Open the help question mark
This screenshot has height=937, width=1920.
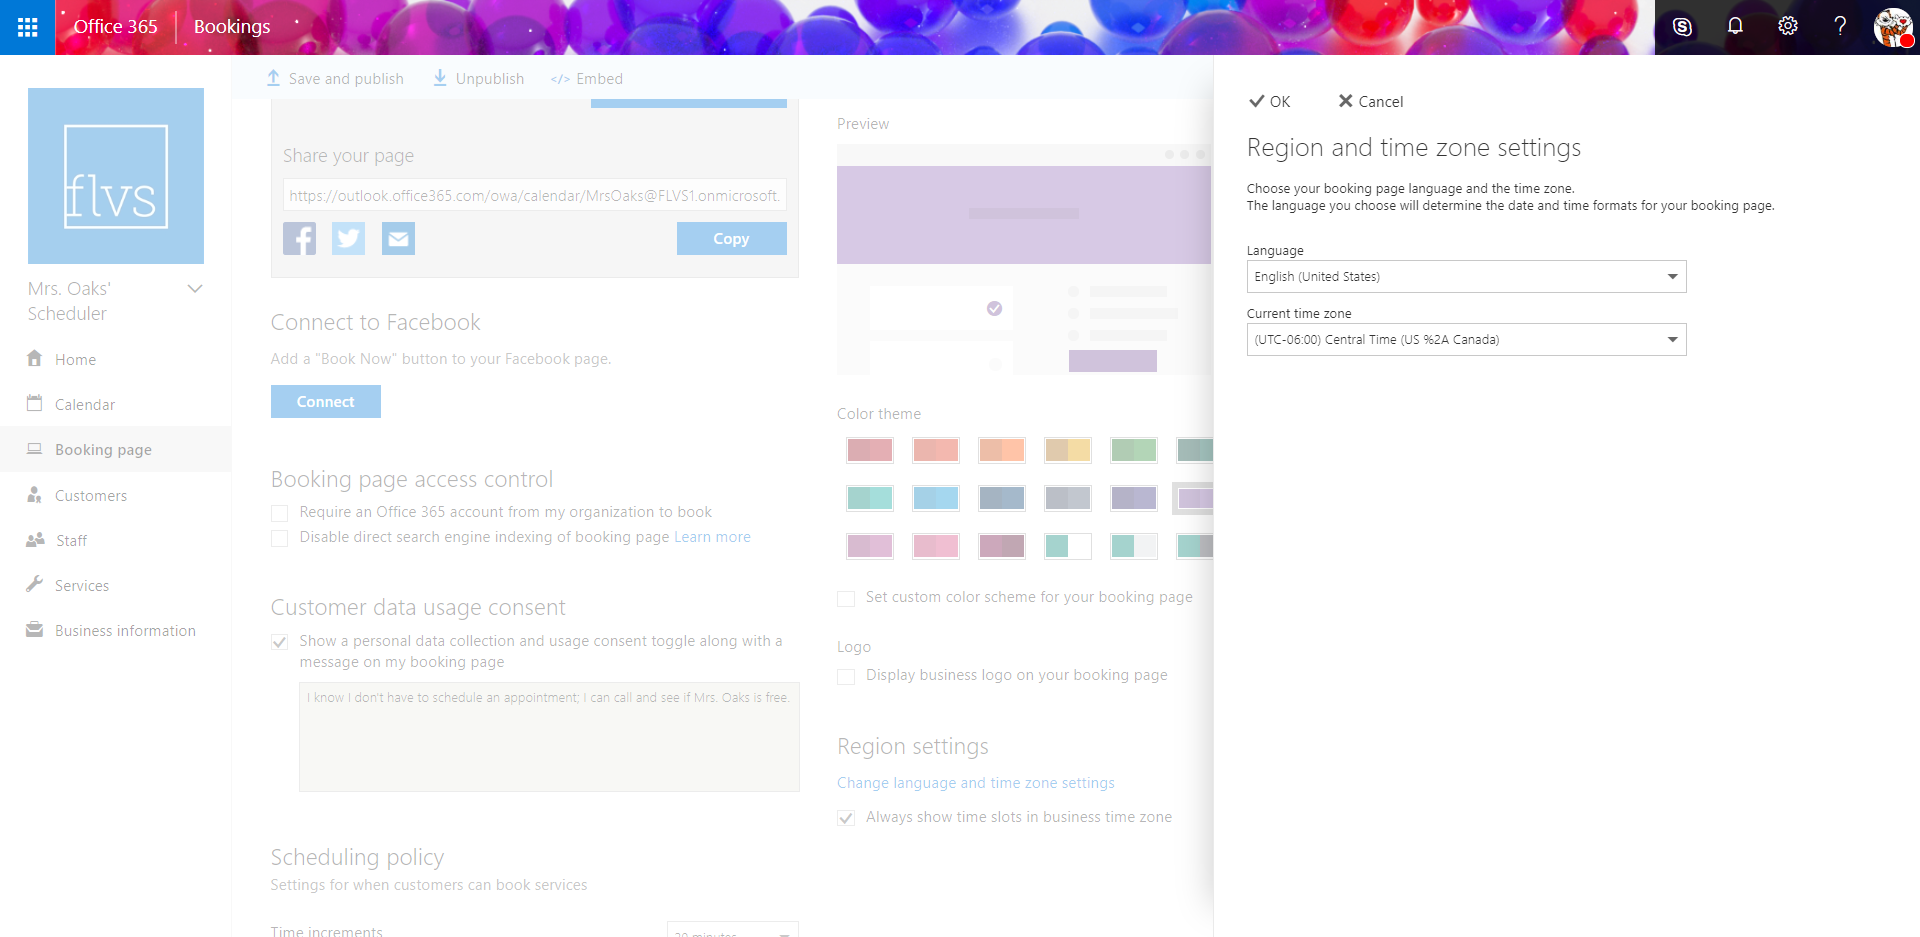1840,27
